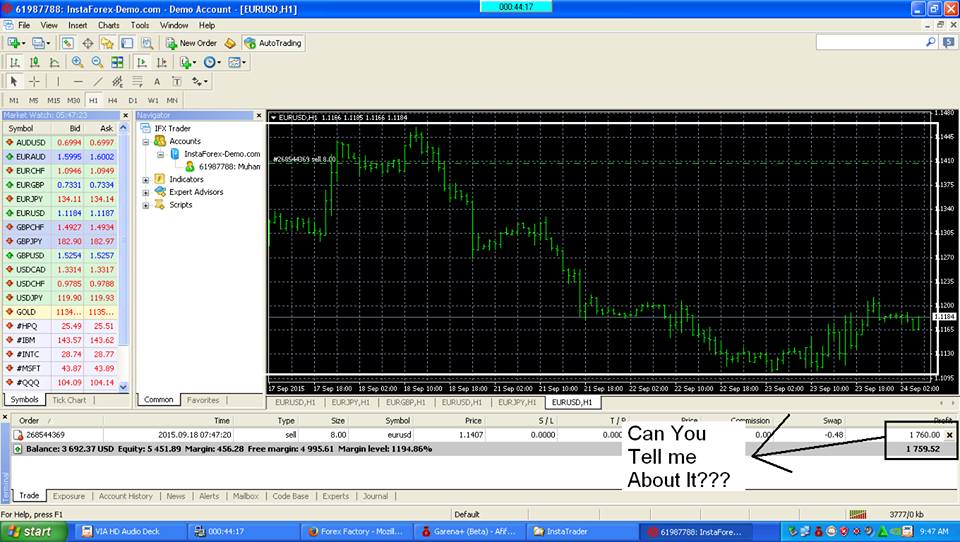Open the Charts menu
Screen dimensions: 960x542
click(108, 25)
